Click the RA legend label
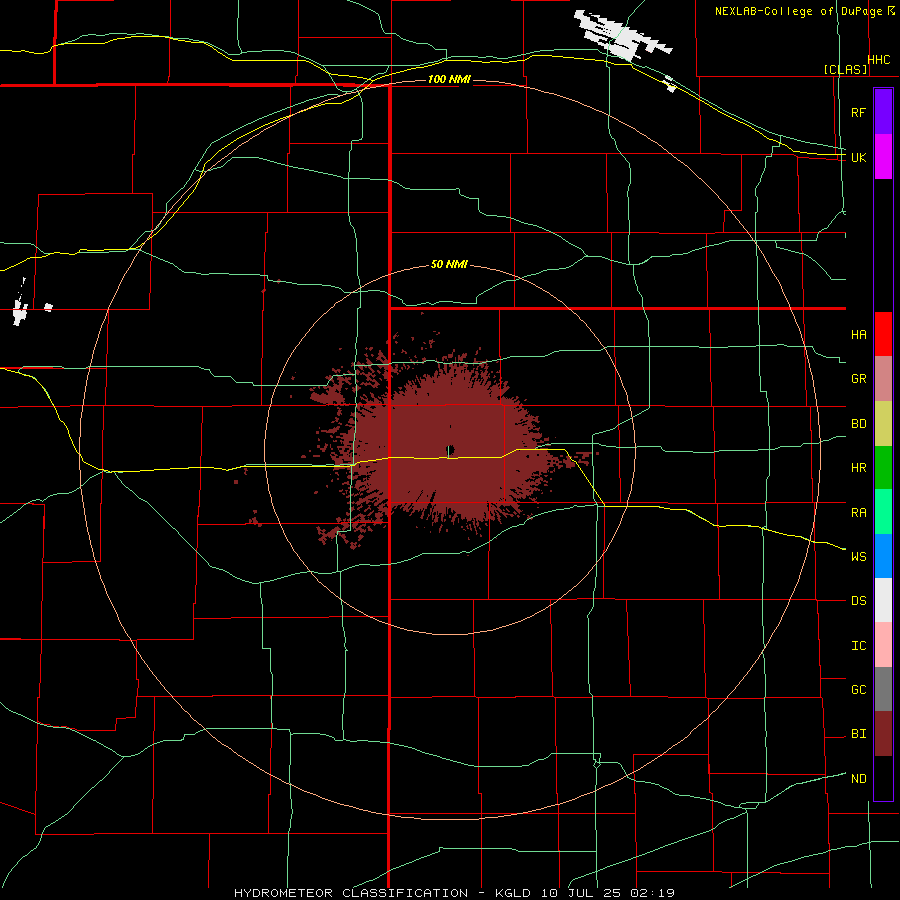 tap(859, 513)
